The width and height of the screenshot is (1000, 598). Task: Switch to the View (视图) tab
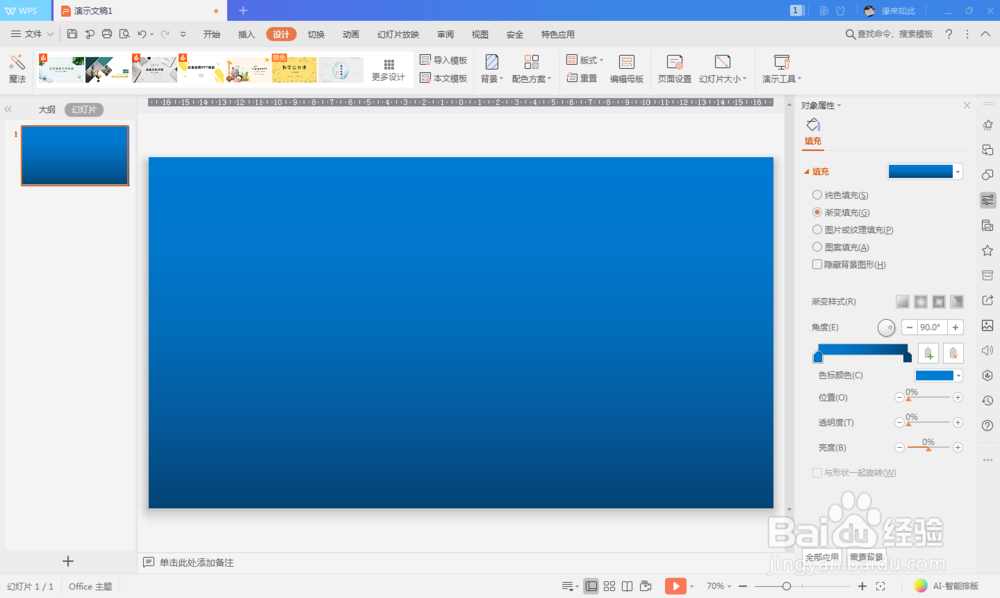pyautogui.click(x=480, y=34)
